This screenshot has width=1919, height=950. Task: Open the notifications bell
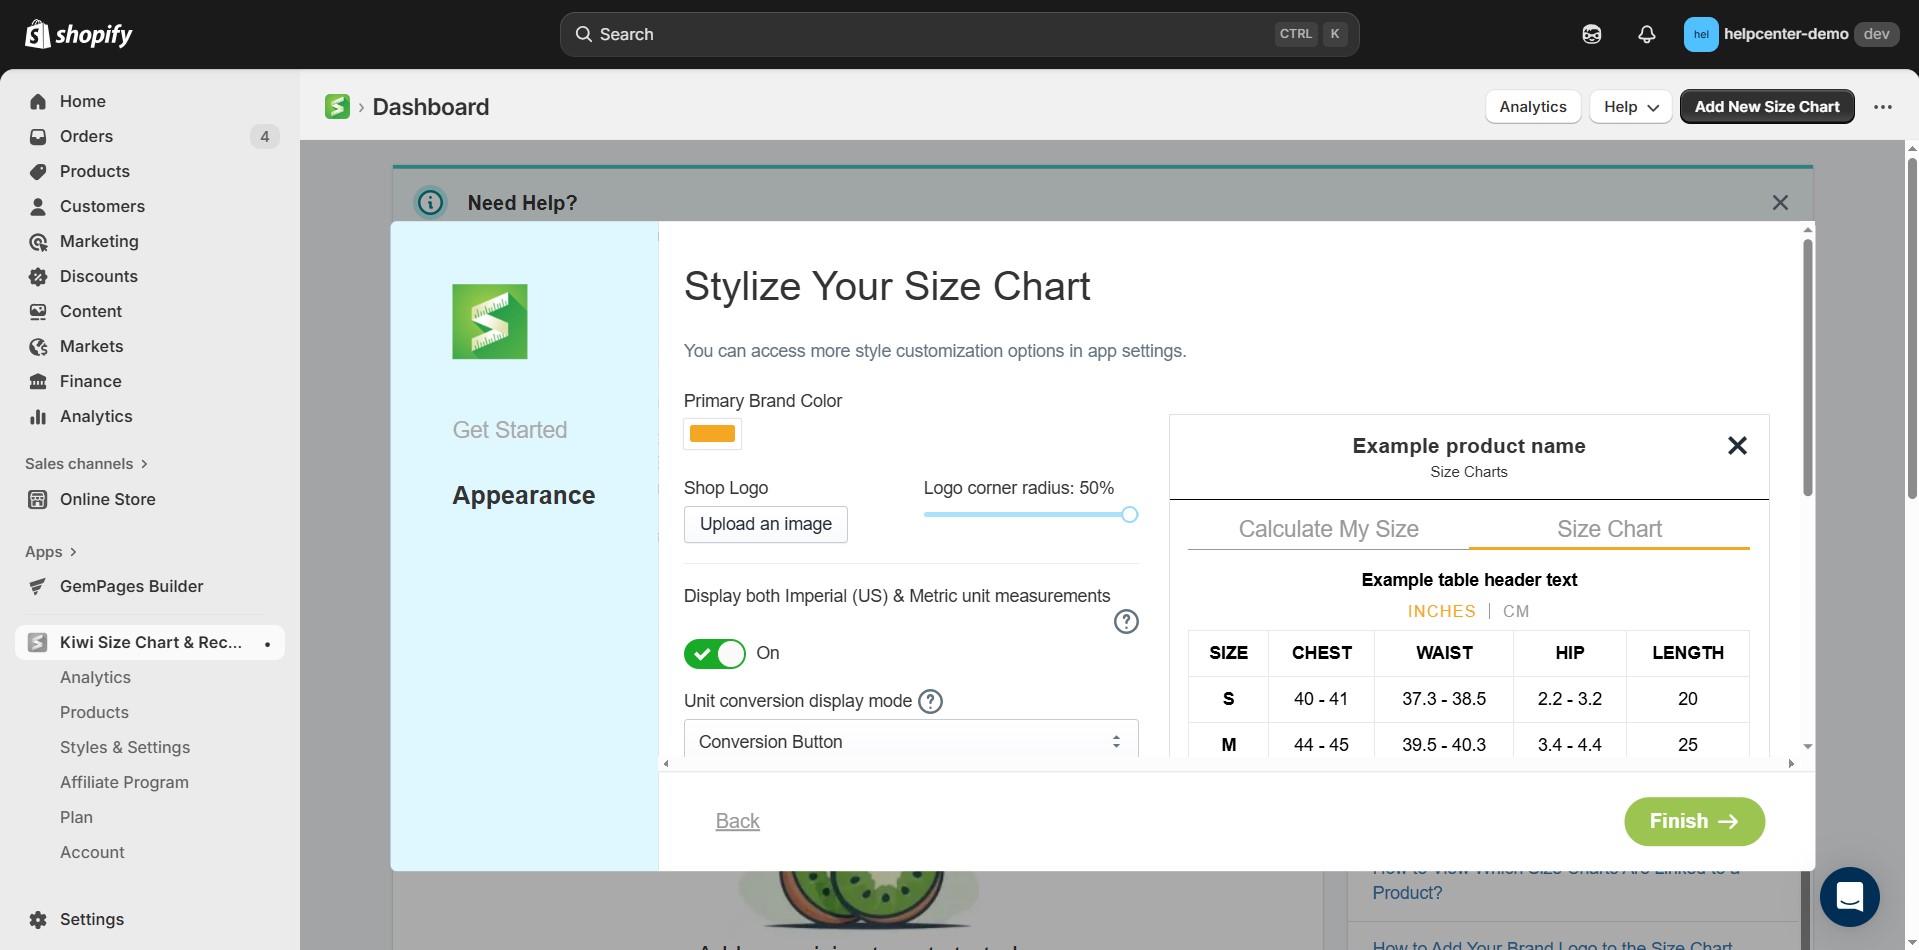coord(1645,33)
